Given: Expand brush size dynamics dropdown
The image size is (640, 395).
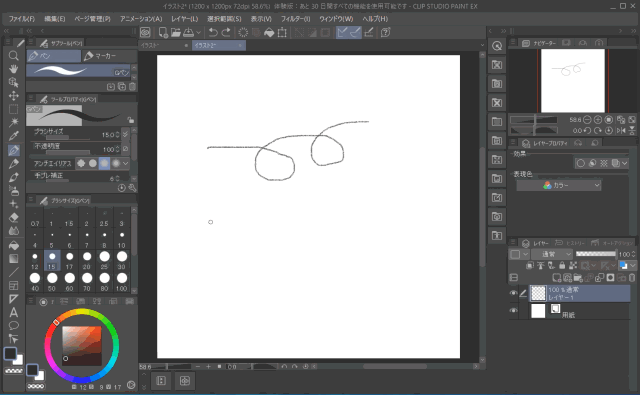Looking at the screenshot, I should [125, 134].
